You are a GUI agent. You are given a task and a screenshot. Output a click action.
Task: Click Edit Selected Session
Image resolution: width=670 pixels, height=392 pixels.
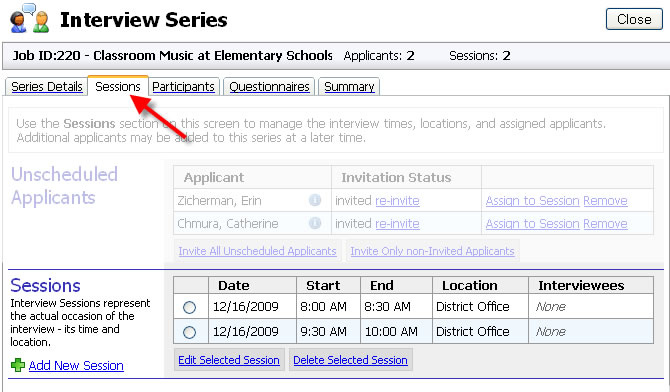pos(229,360)
